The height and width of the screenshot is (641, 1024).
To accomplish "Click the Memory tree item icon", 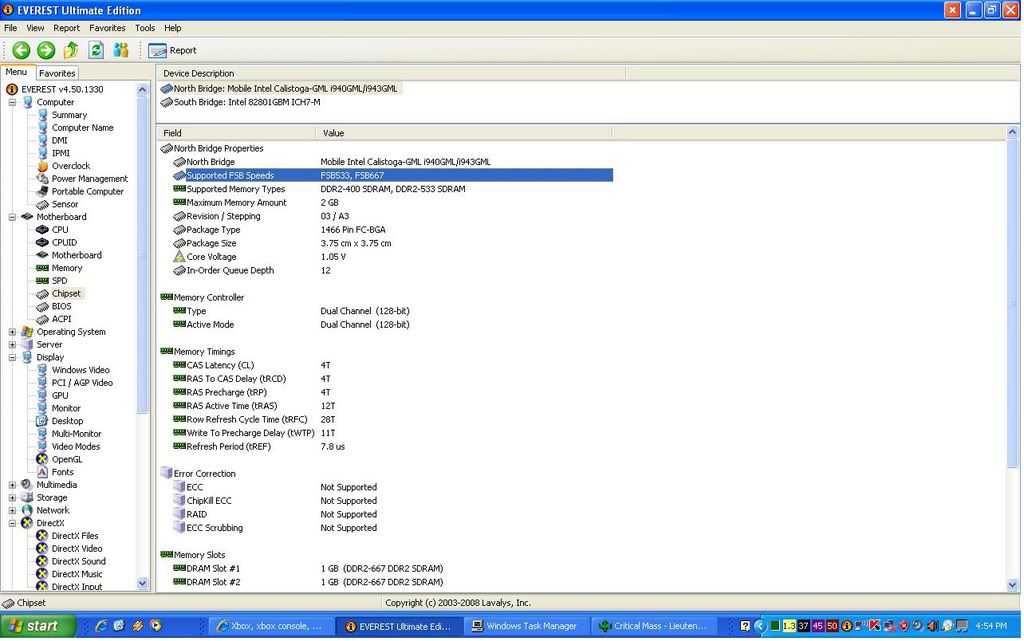I will 42,268.
